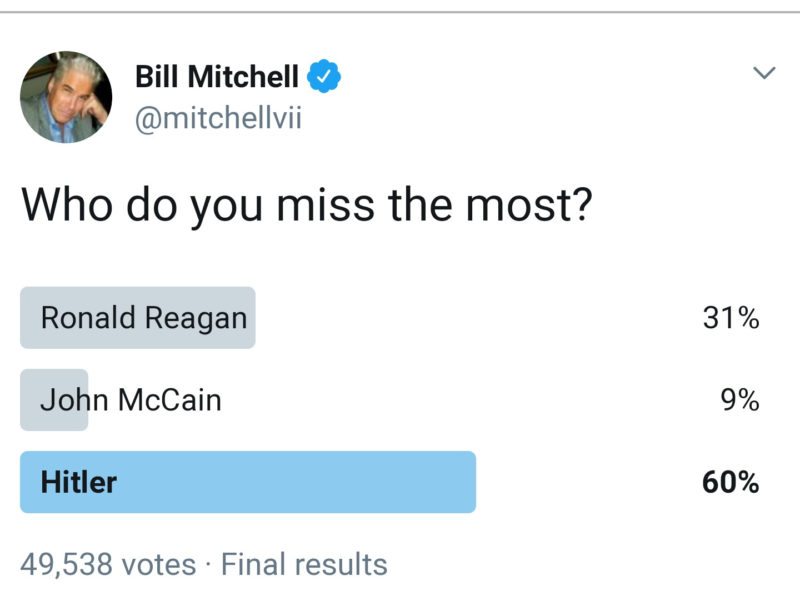The height and width of the screenshot is (601, 800).
Task: Click the middle of the blue Hitler bar
Action: pos(248,482)
